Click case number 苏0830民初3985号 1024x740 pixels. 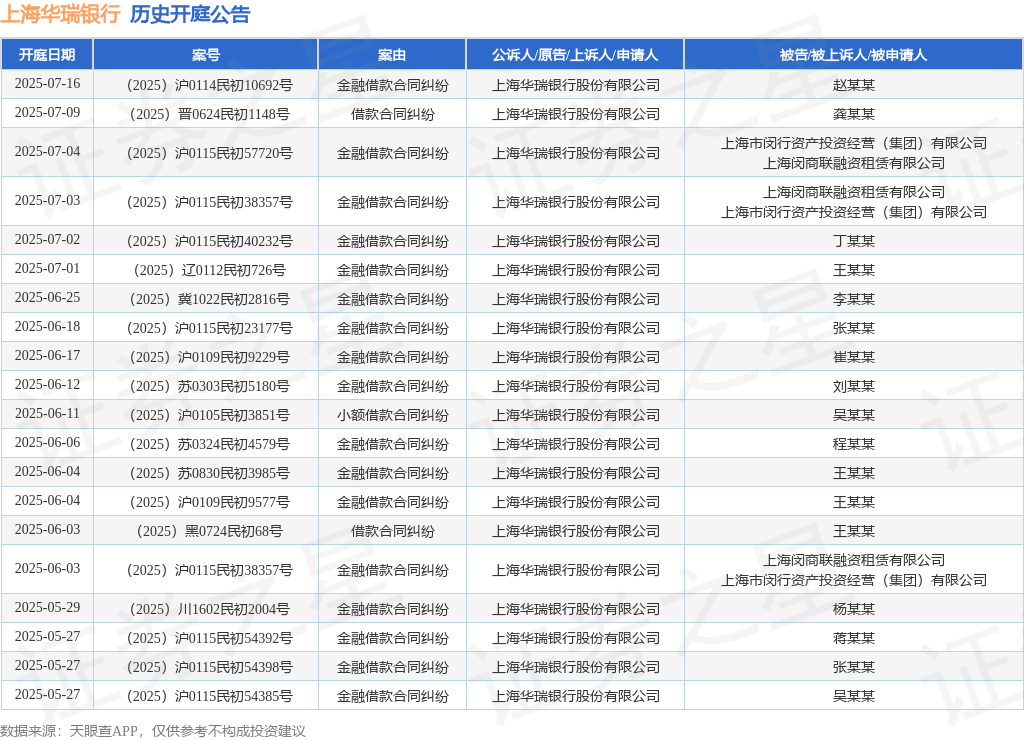point(209,473)
